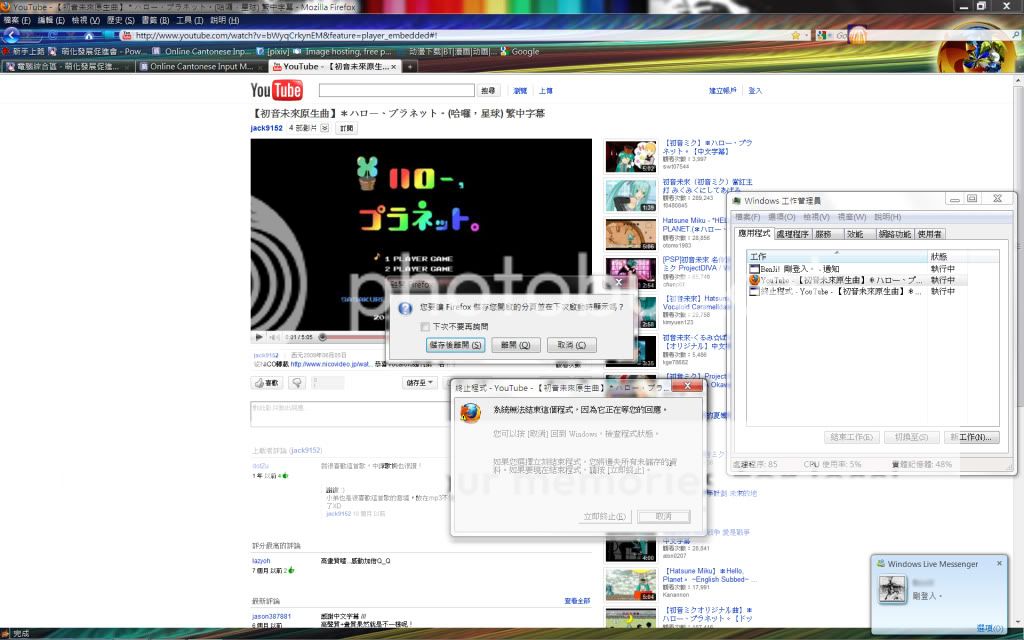Click the 工作 column header in Task Manager
The width and height of the screenshot is (1024, 640).
(x=837, y=257)
